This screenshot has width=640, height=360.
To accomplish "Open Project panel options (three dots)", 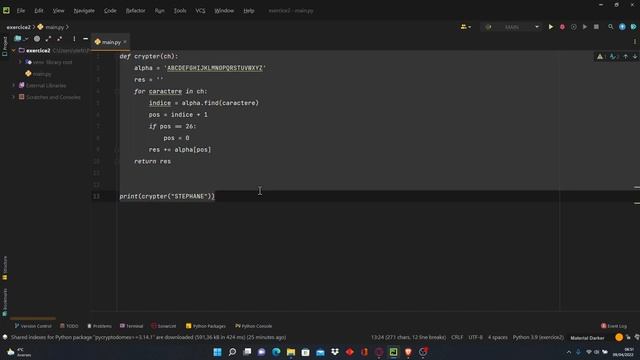I will [x=74, y=39].
